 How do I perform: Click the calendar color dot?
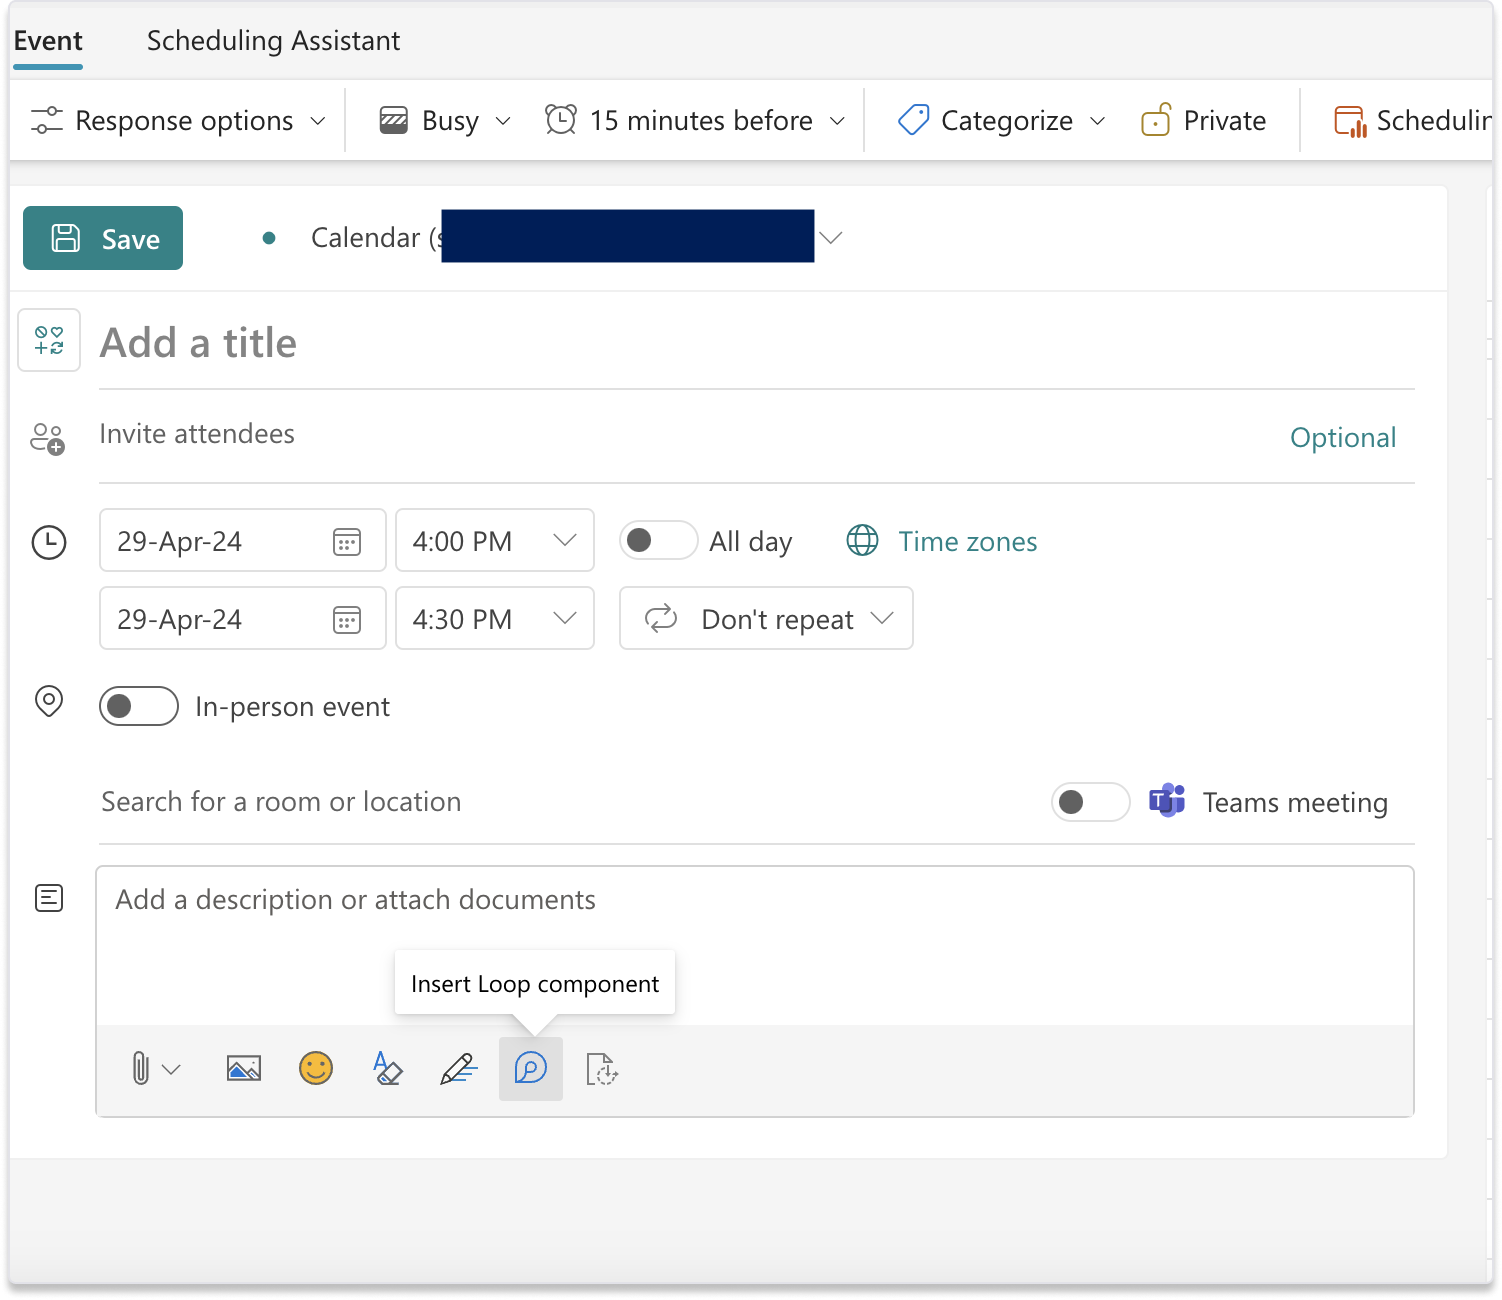click(270, 238)
